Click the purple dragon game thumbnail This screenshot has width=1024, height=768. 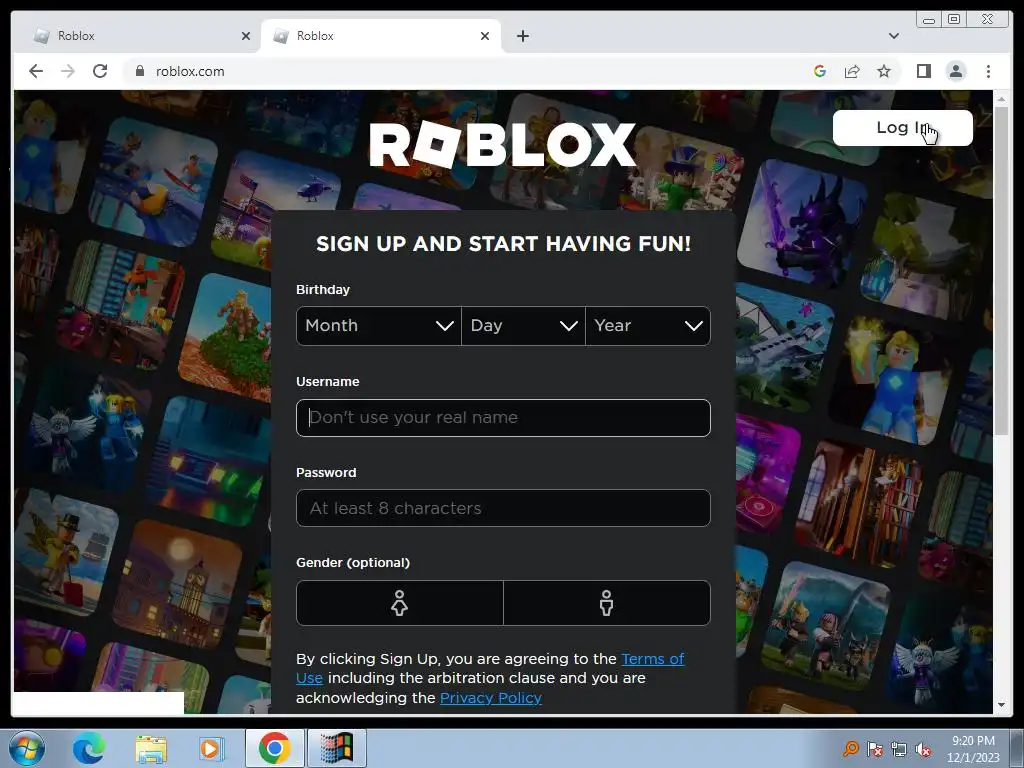tap(802, 223)
